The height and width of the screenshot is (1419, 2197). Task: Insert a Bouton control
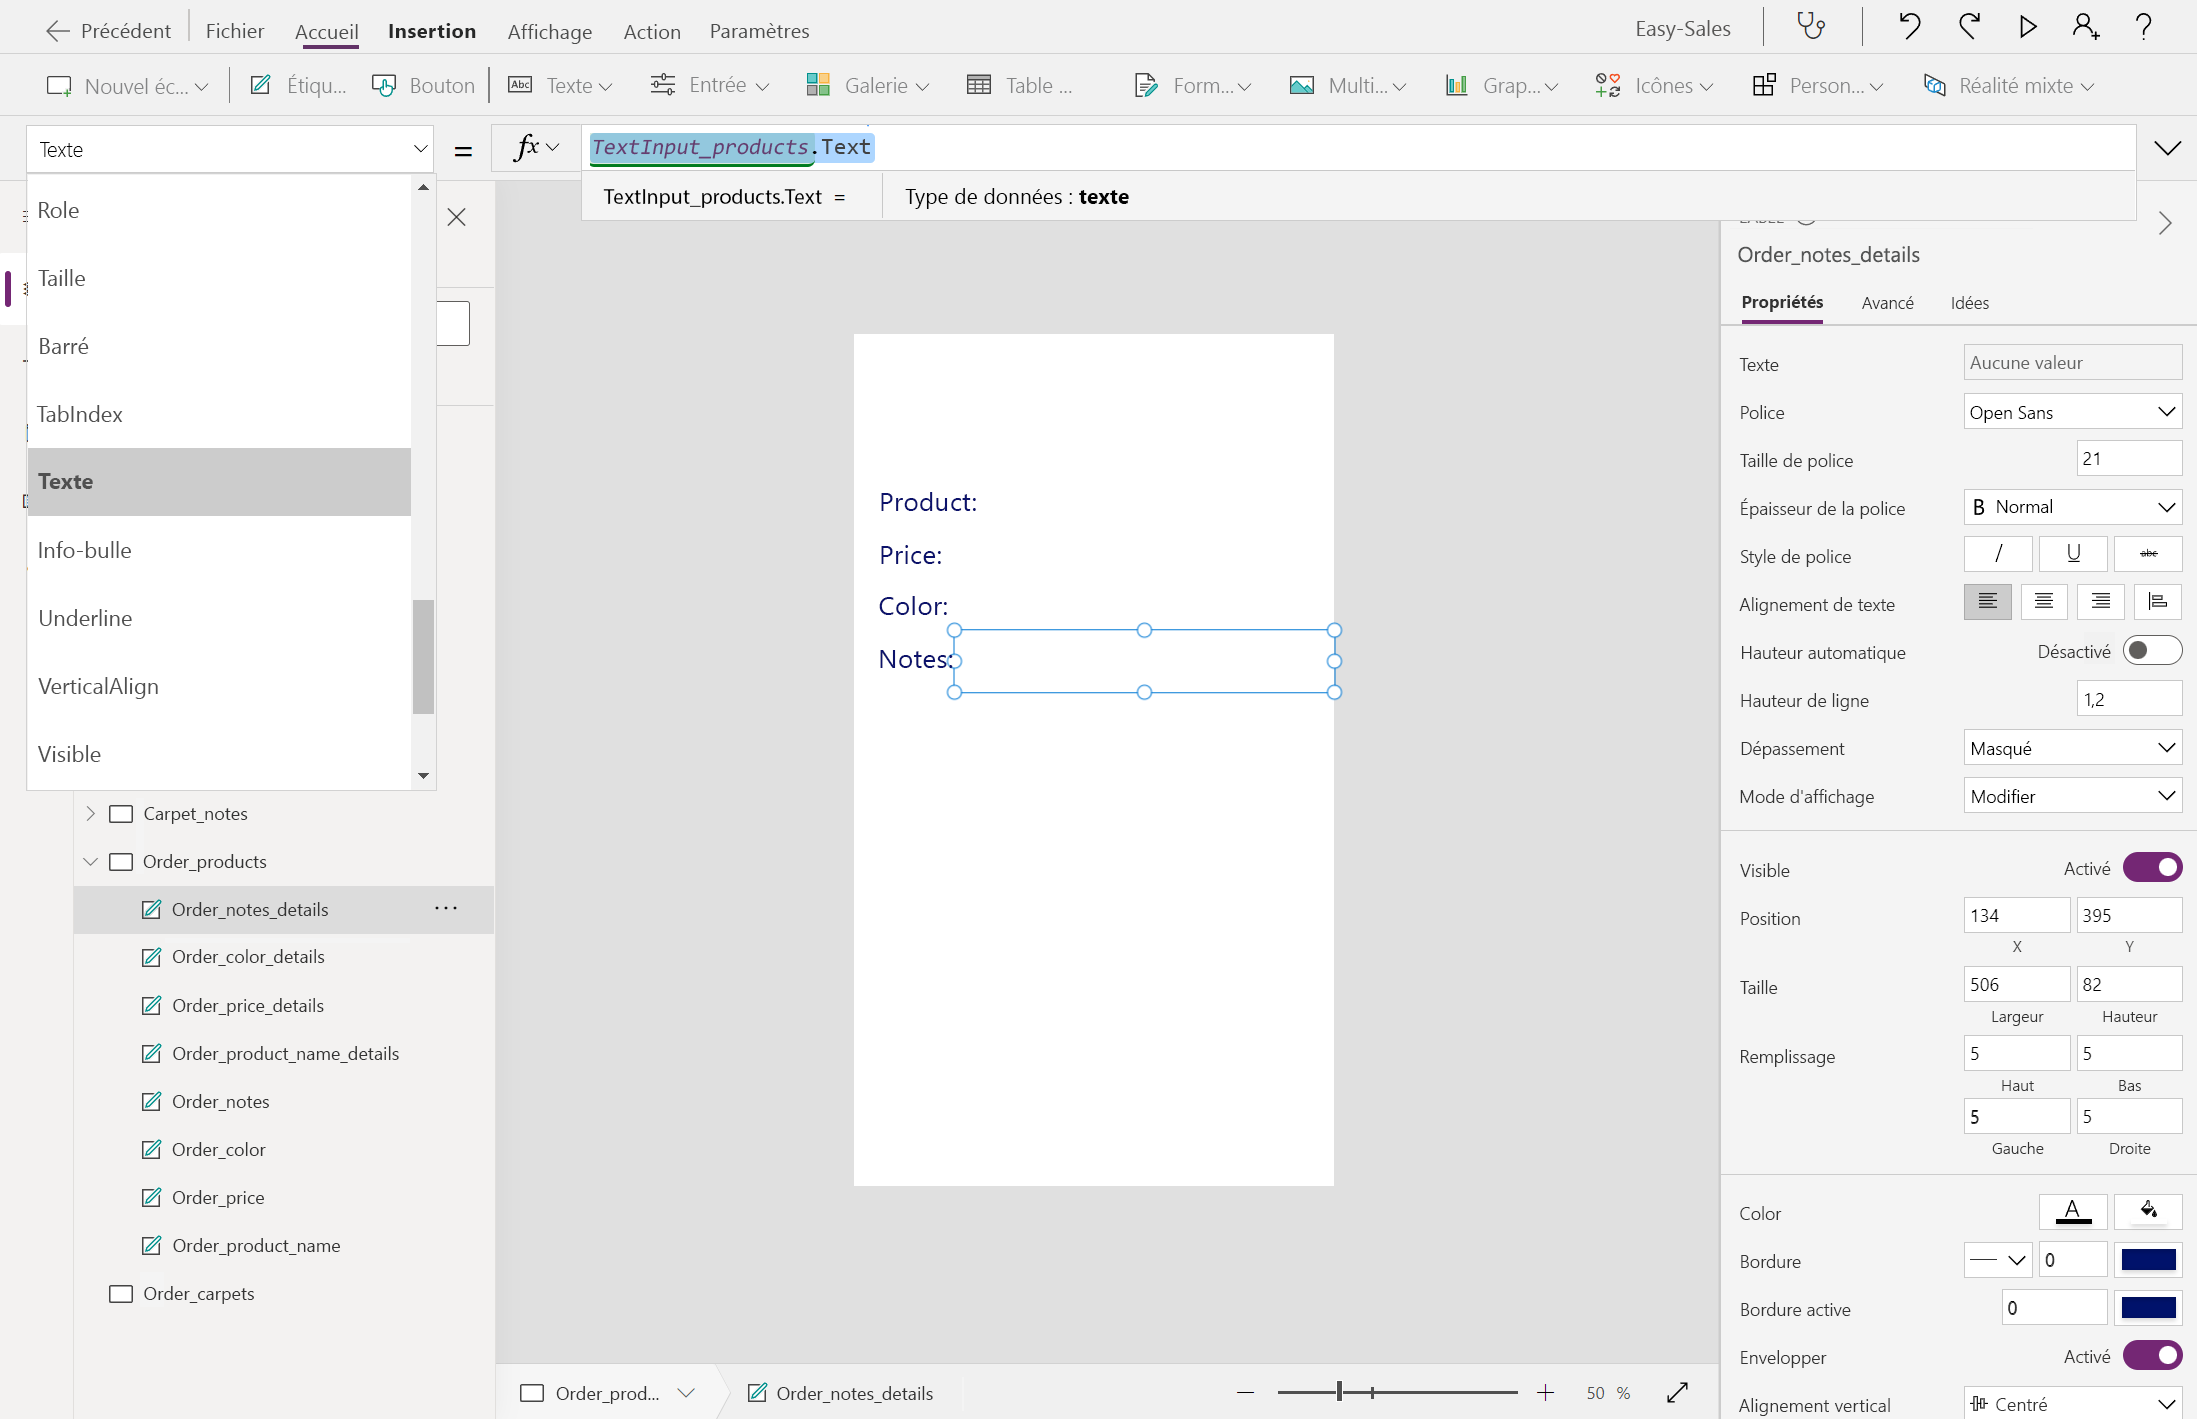pos(423,85)
